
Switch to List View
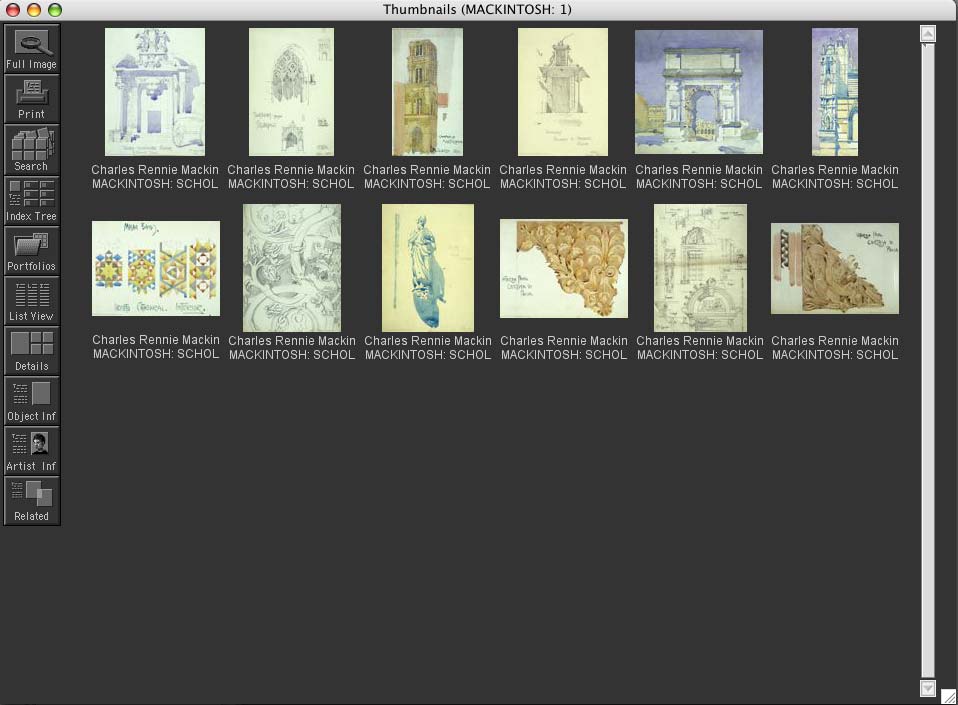(x=31, y=300)
